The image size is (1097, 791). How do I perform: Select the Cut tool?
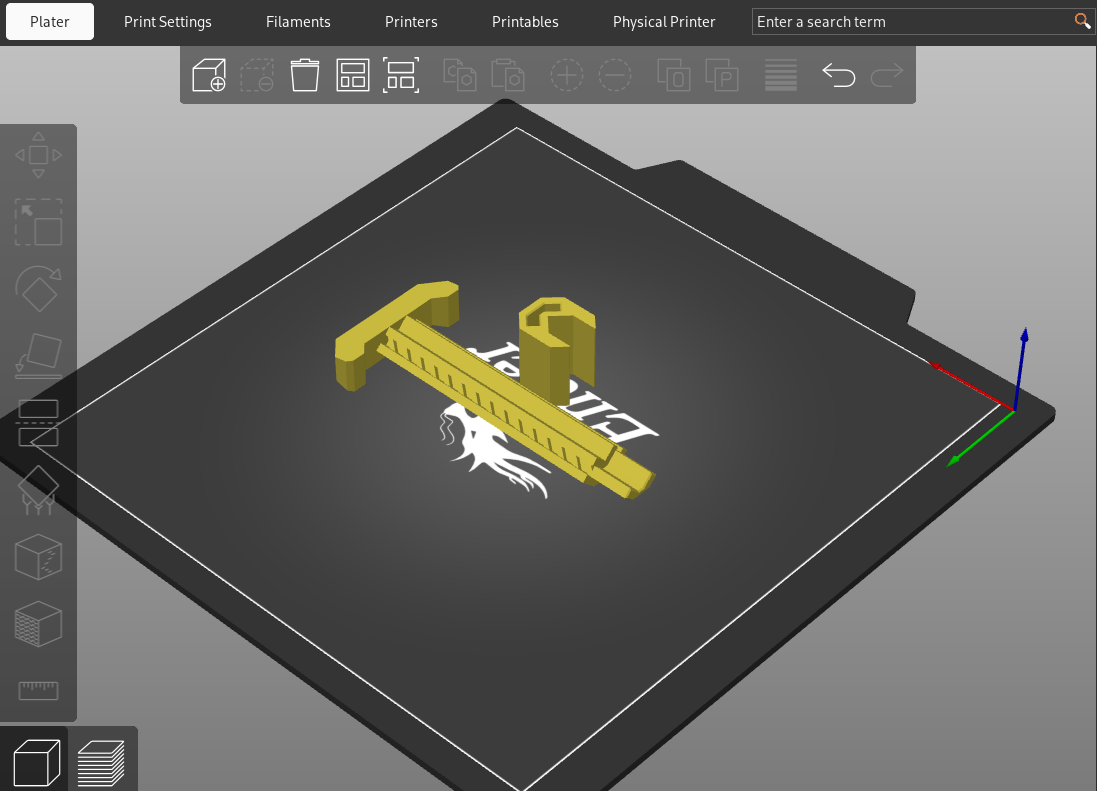point(38,422)
